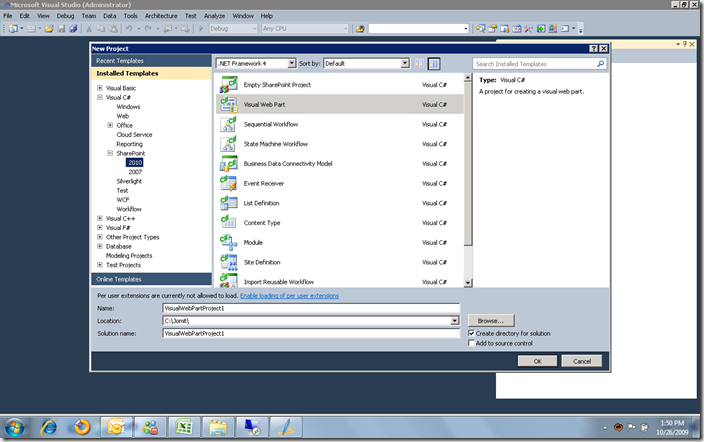Select the Site Definition template icon

[x=229, y=262]
